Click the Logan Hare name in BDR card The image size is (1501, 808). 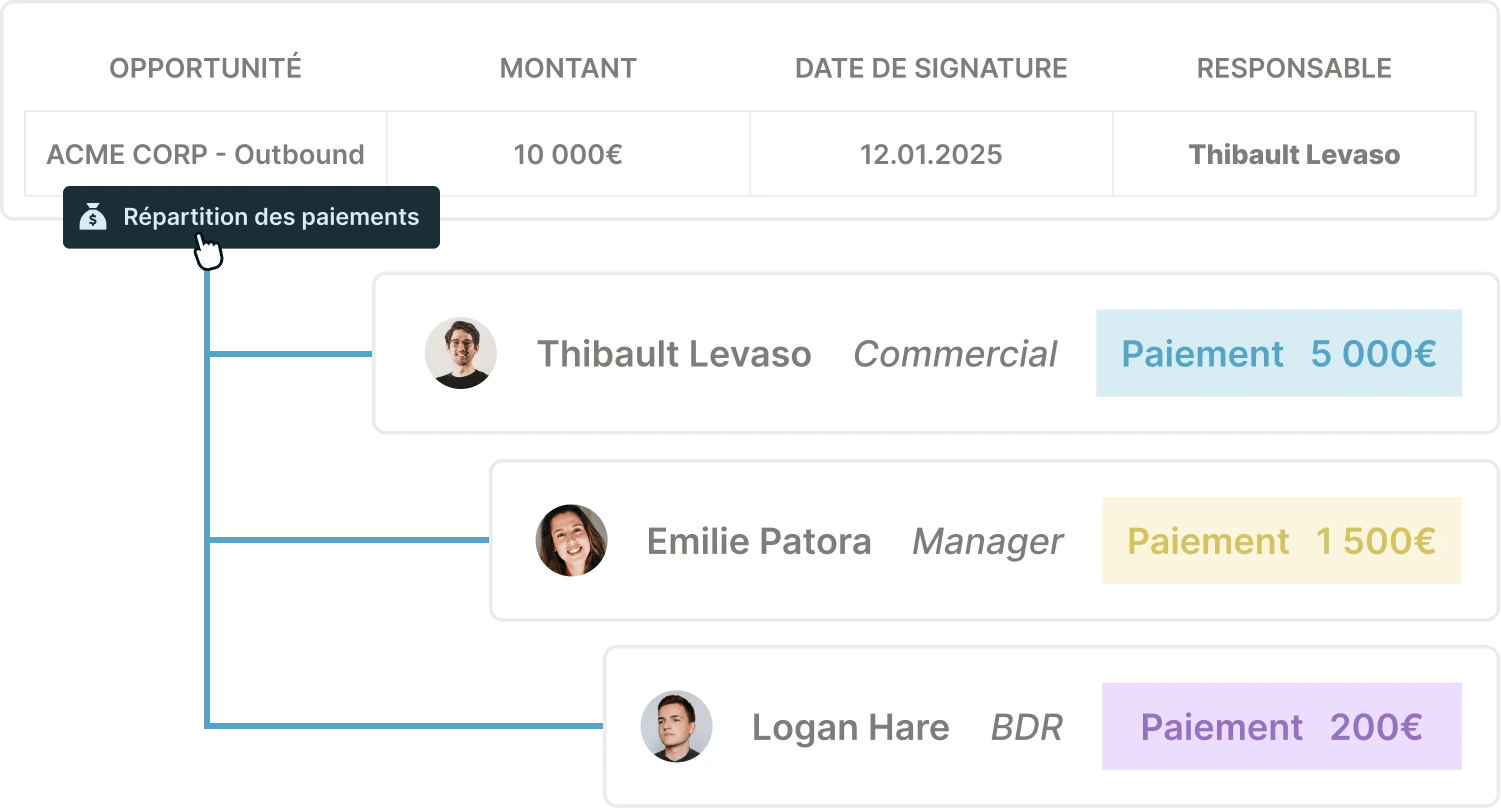click(x=850, y=727)
